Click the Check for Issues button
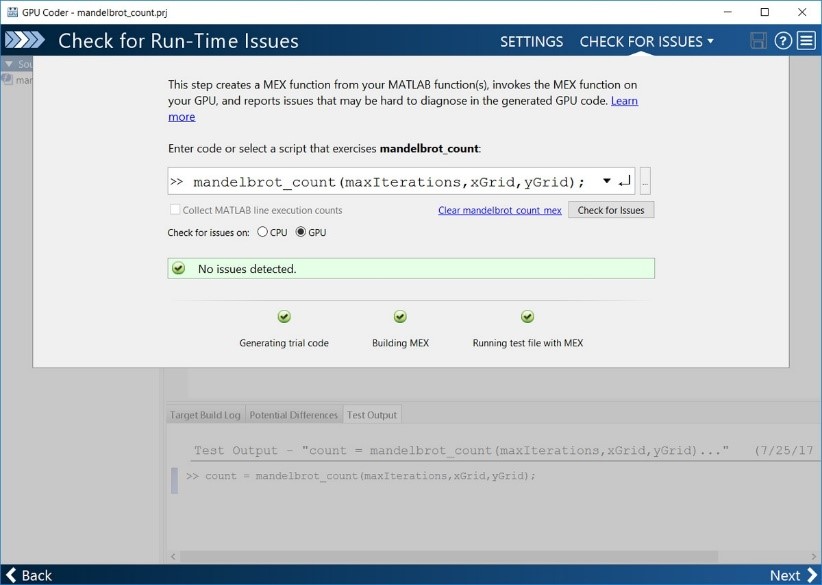The height and width of the screenshot is (585, 822). pyautogui.click(x=610, y=210)
